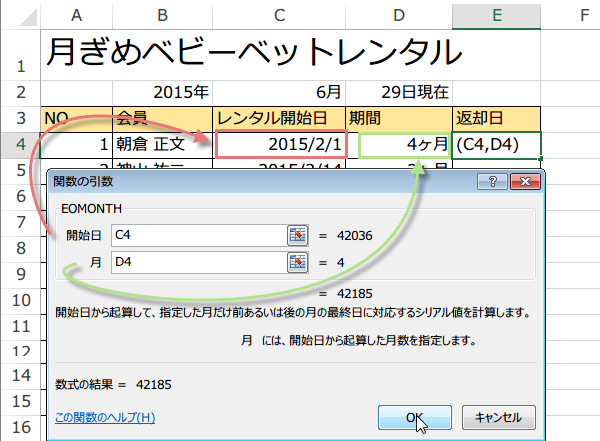Viewport: 600px width, 441px height.
Task: Select column B header
Action: coord(163,15)
